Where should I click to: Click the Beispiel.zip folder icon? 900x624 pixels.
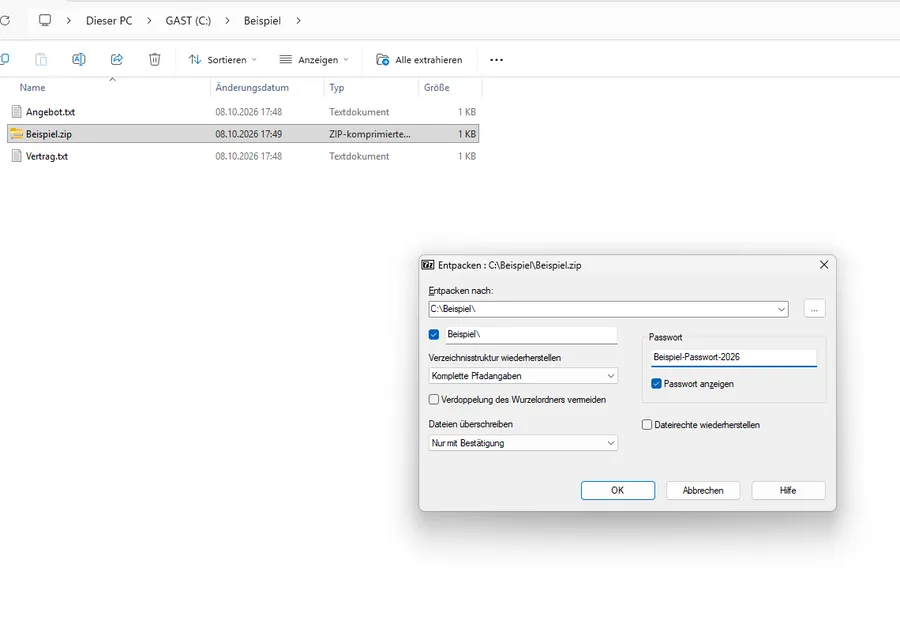click(x=17, y=134)
